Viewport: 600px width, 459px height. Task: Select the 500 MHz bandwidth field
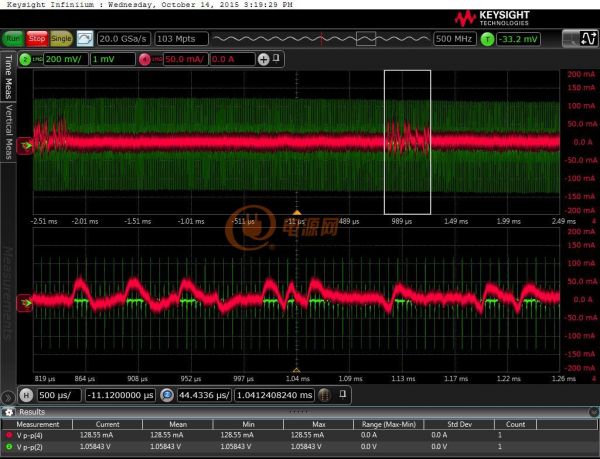coord(455,39)
